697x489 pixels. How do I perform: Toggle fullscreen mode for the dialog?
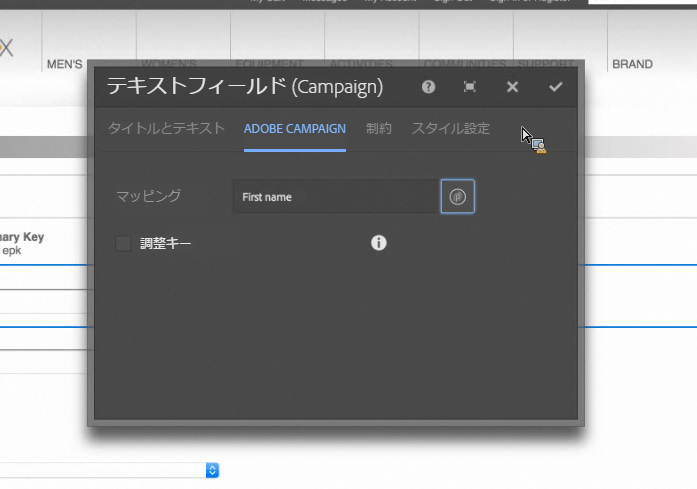(x=469, y=87)
